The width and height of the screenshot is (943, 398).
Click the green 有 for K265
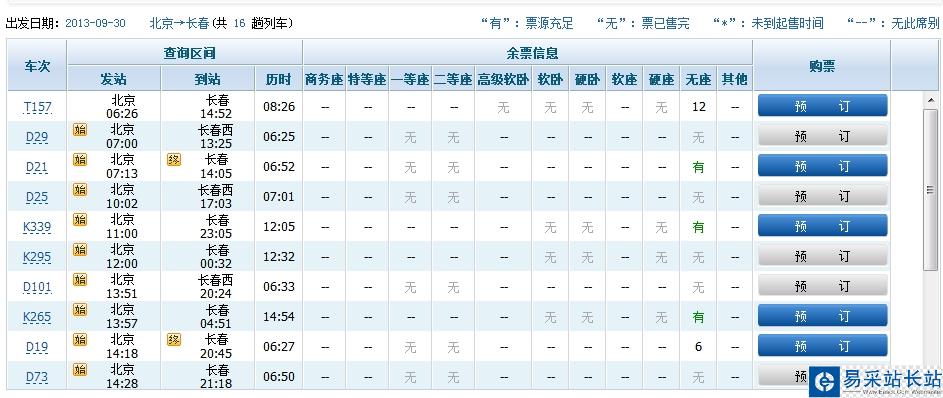click(x=698, y=317)
